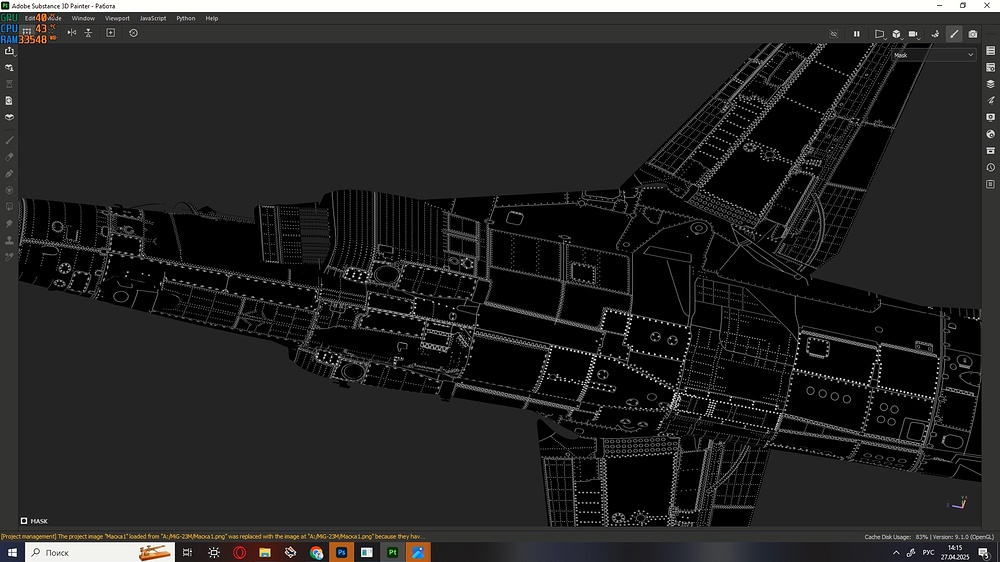1000x562 pixels.
Task: Open the history reset clock icon in toolbar
Action: point(133,33)
